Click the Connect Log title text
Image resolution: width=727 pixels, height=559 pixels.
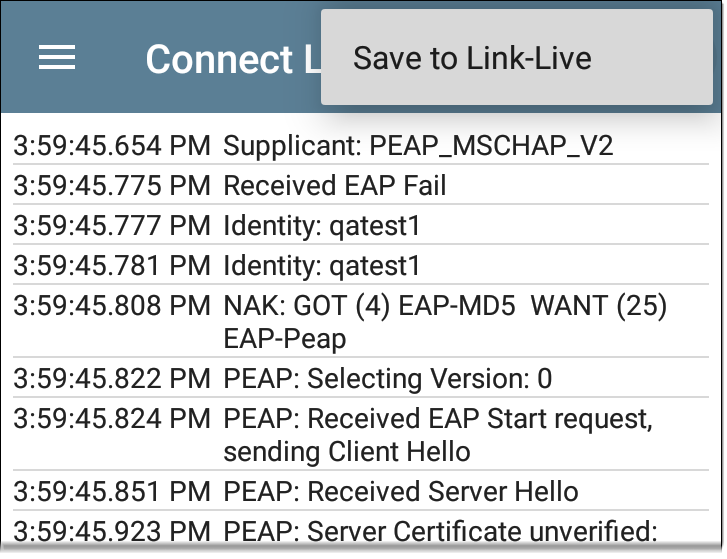point(233,59)
